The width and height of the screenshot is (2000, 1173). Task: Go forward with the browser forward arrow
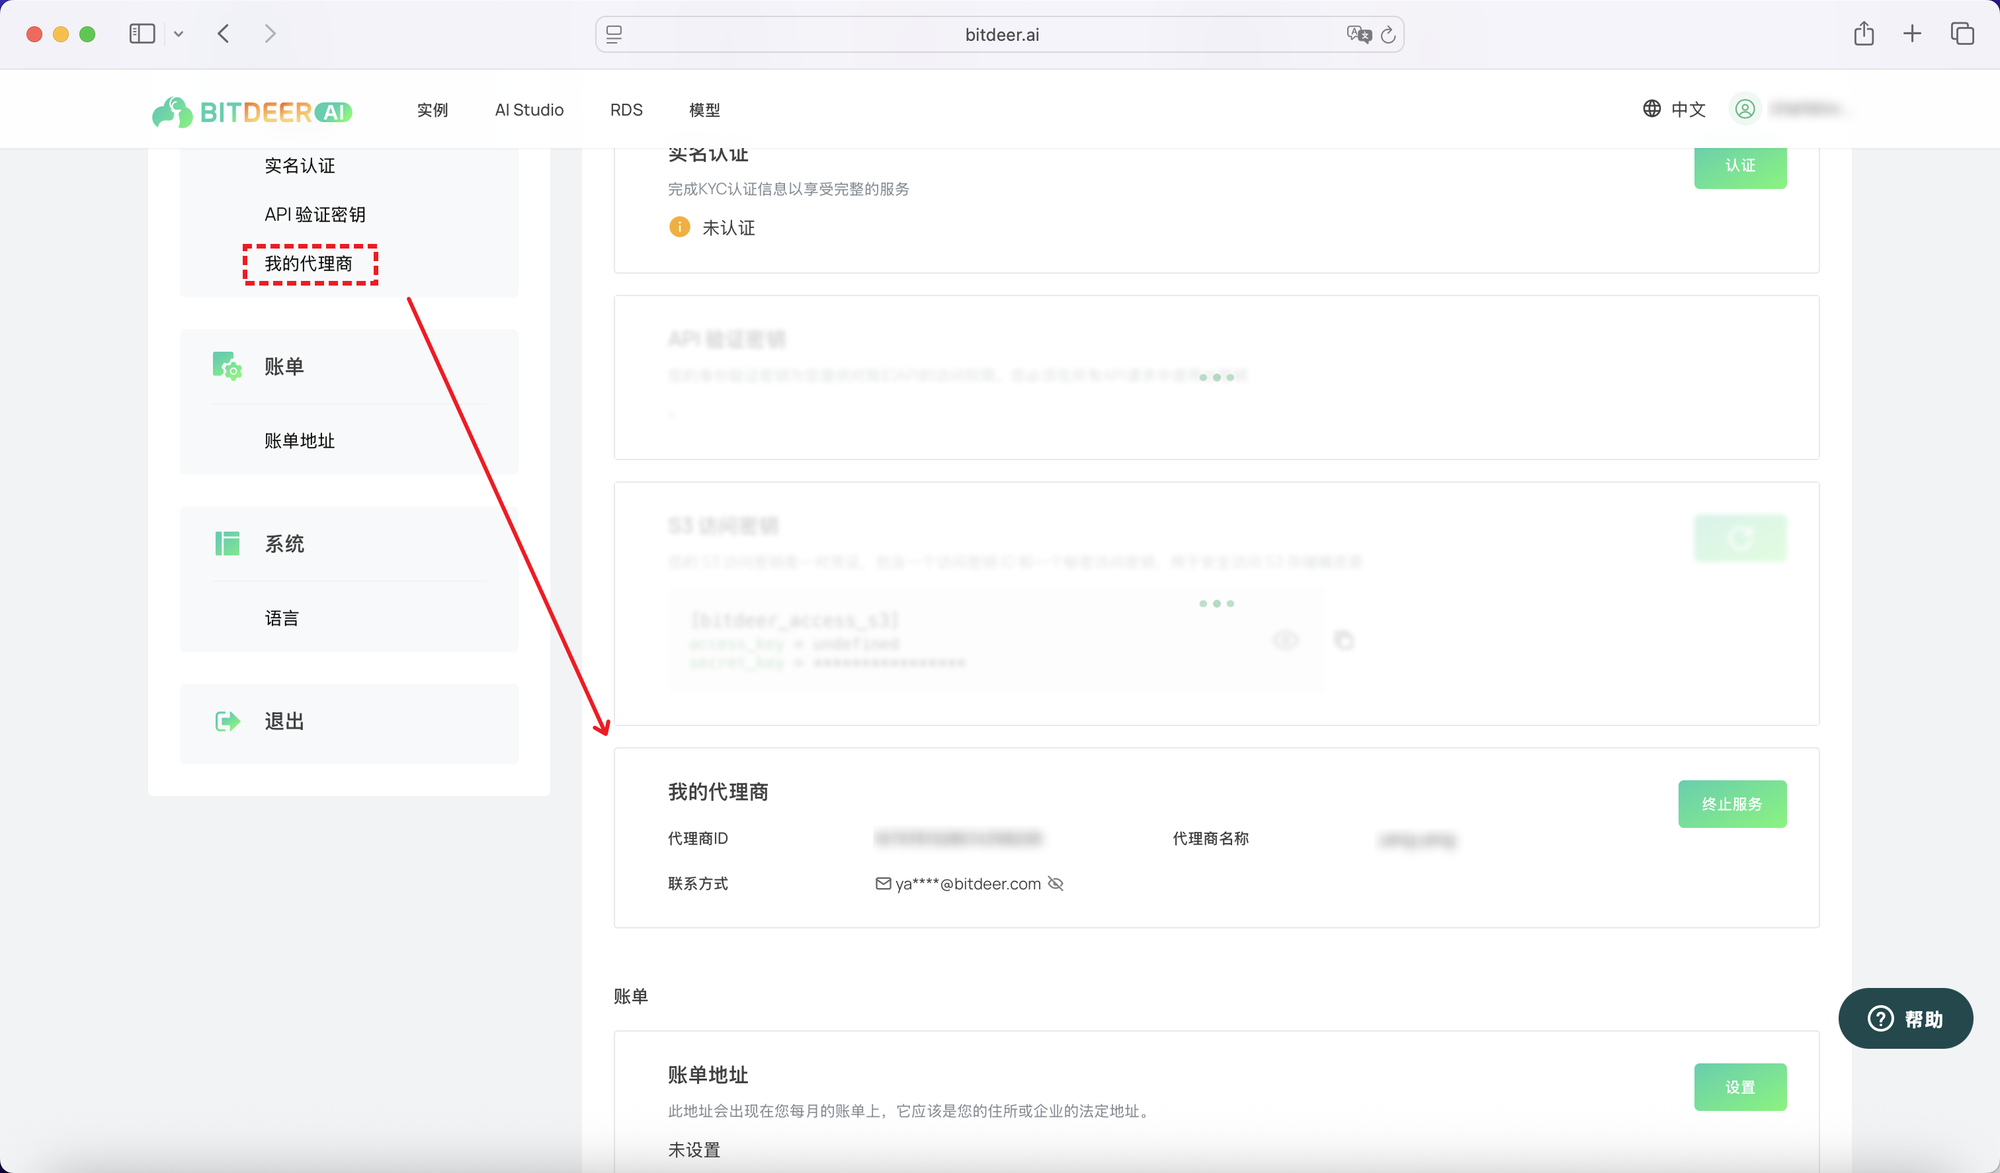[x=270, y=34]
